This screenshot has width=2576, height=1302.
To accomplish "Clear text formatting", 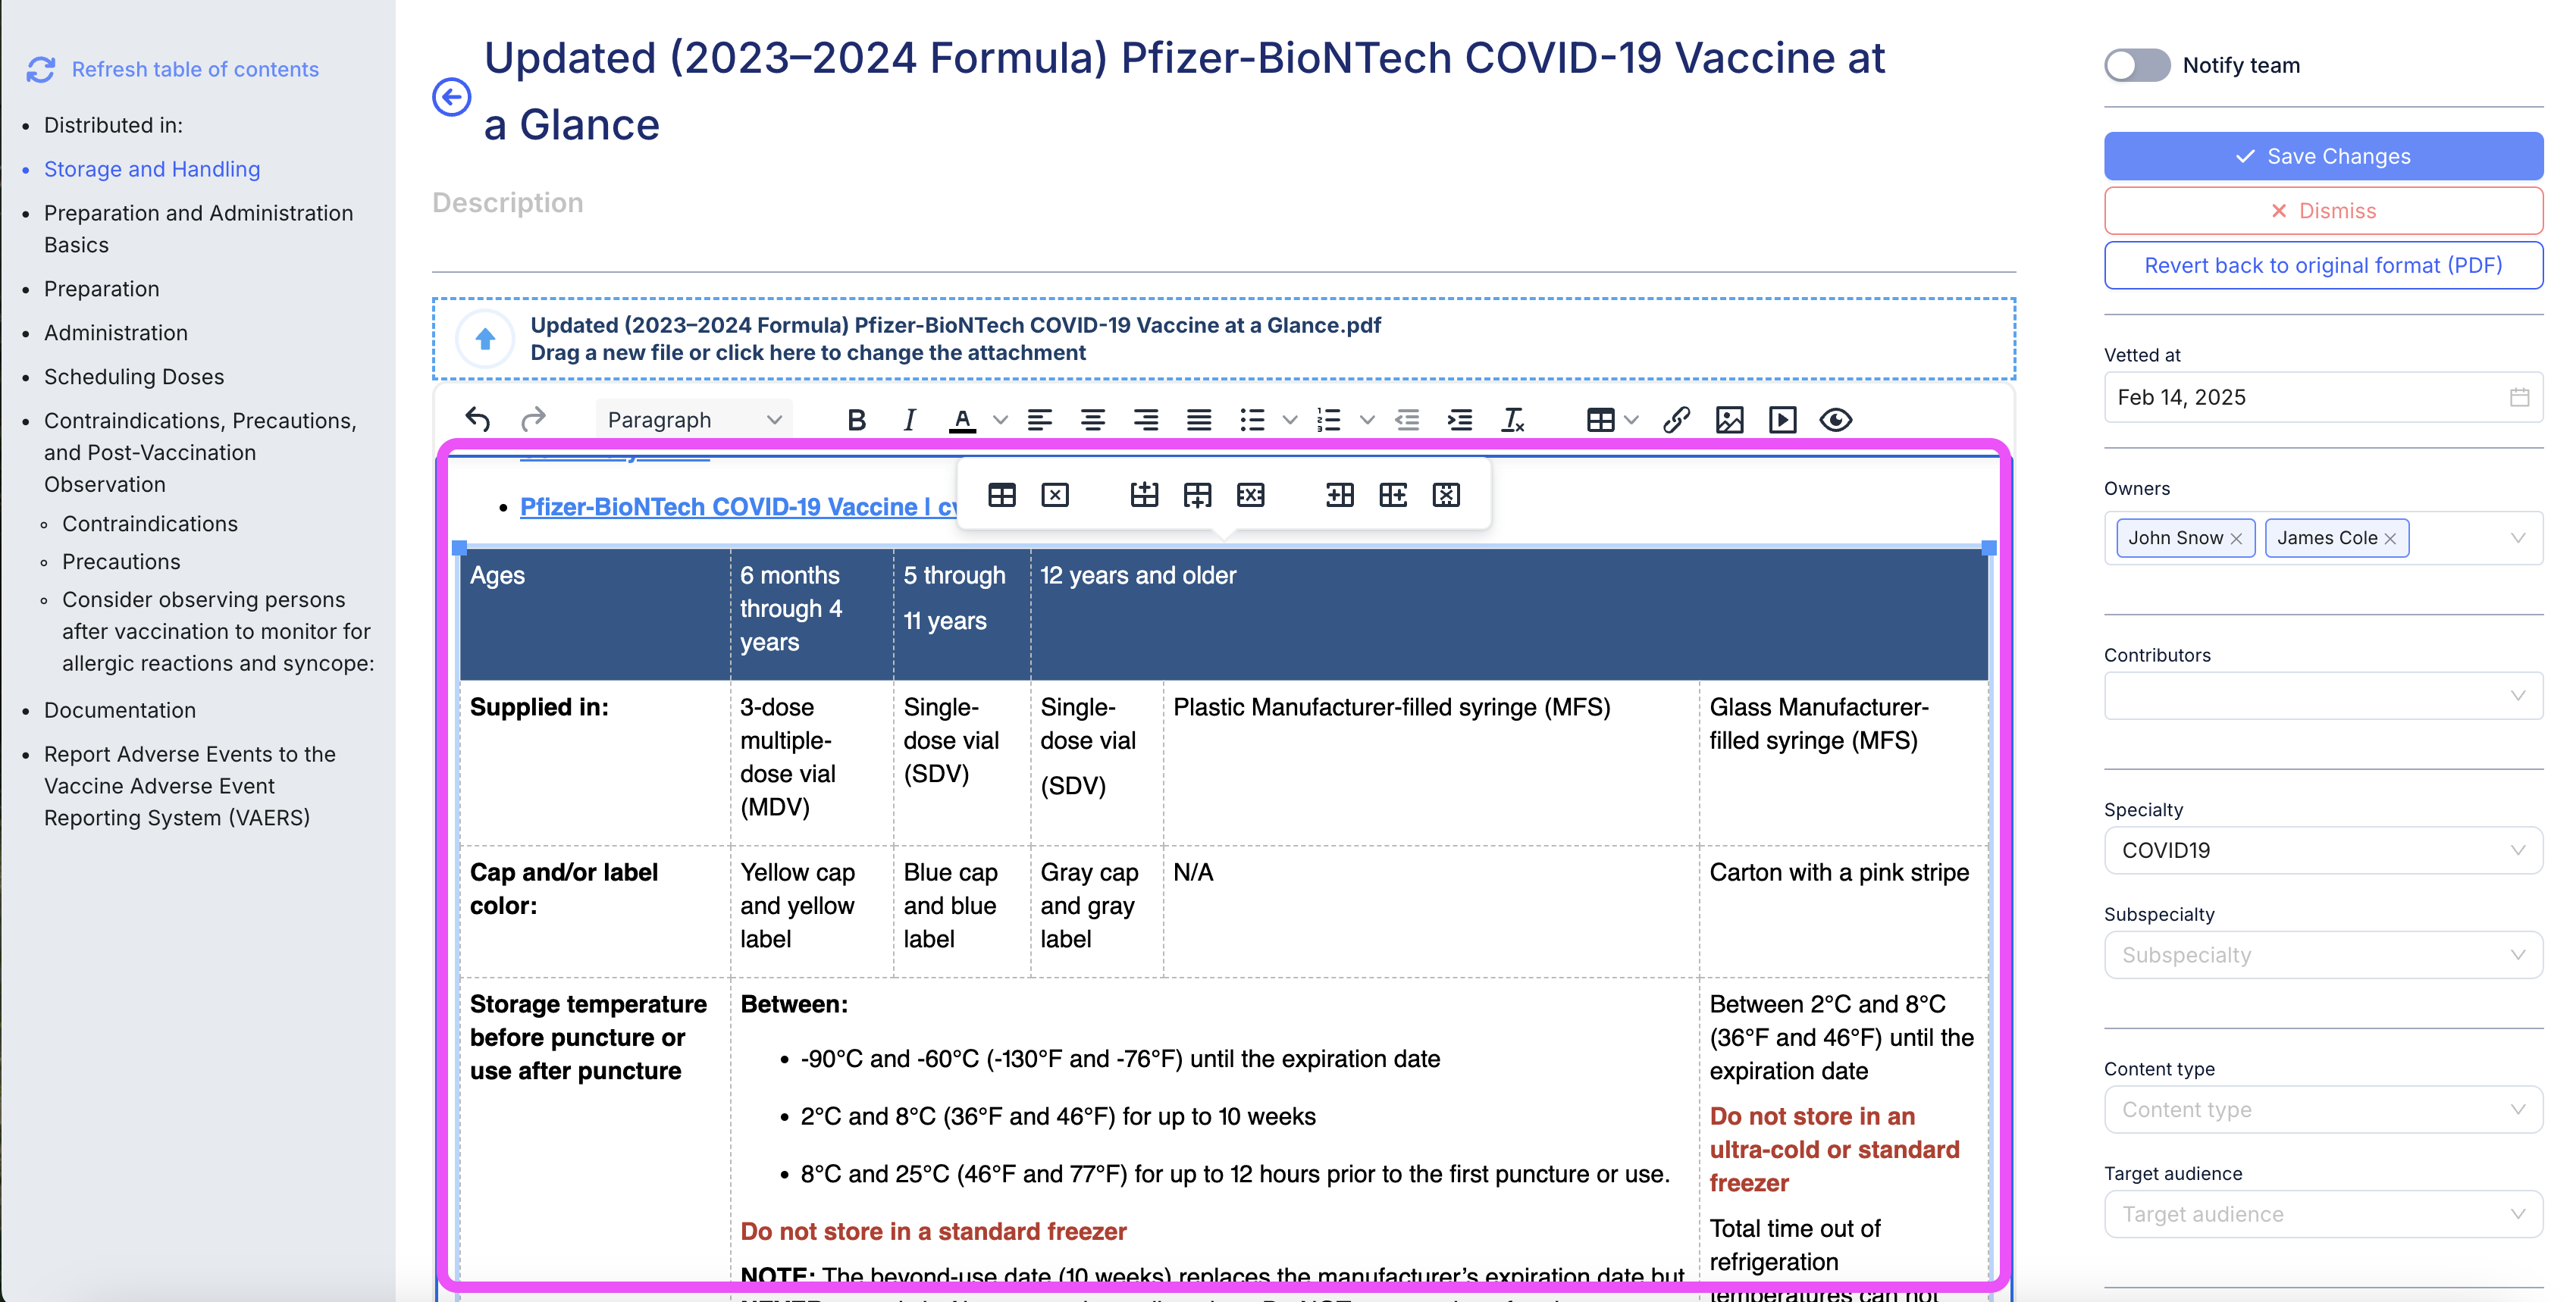I will click(1513, 420).
